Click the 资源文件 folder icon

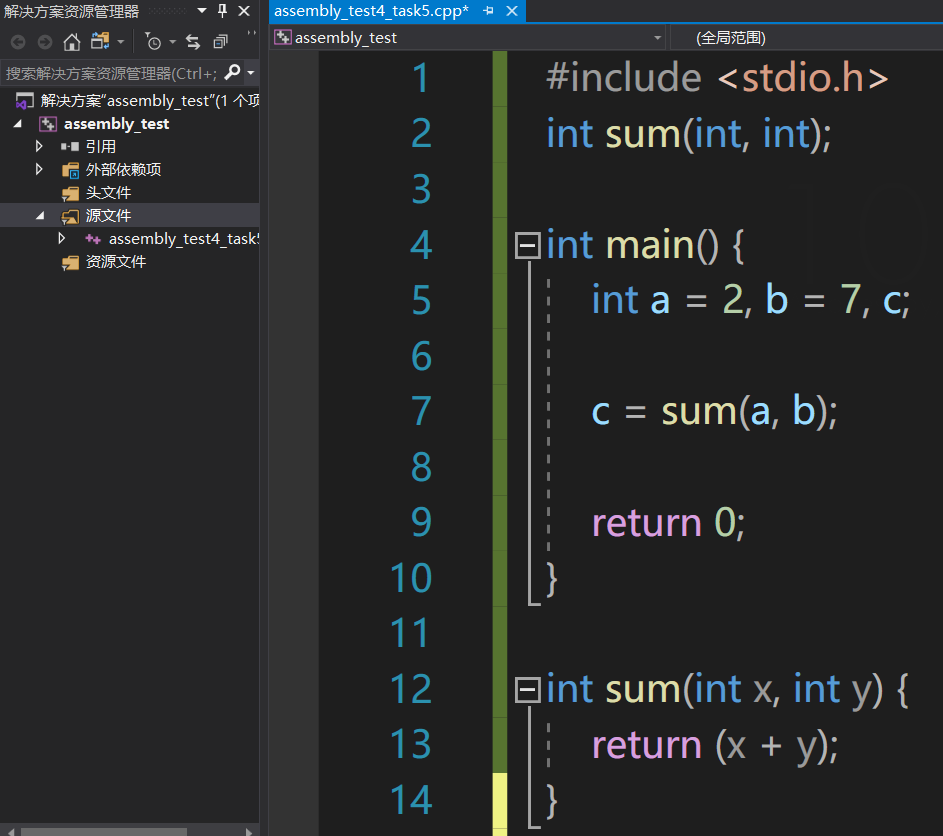[70, 262]
